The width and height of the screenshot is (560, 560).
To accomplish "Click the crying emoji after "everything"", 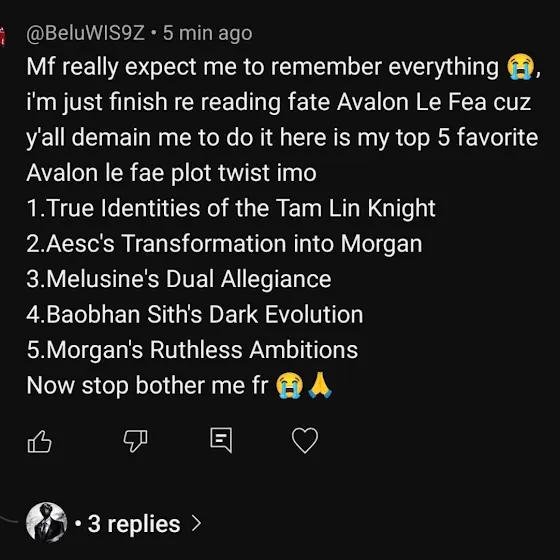I will point(521,66).
